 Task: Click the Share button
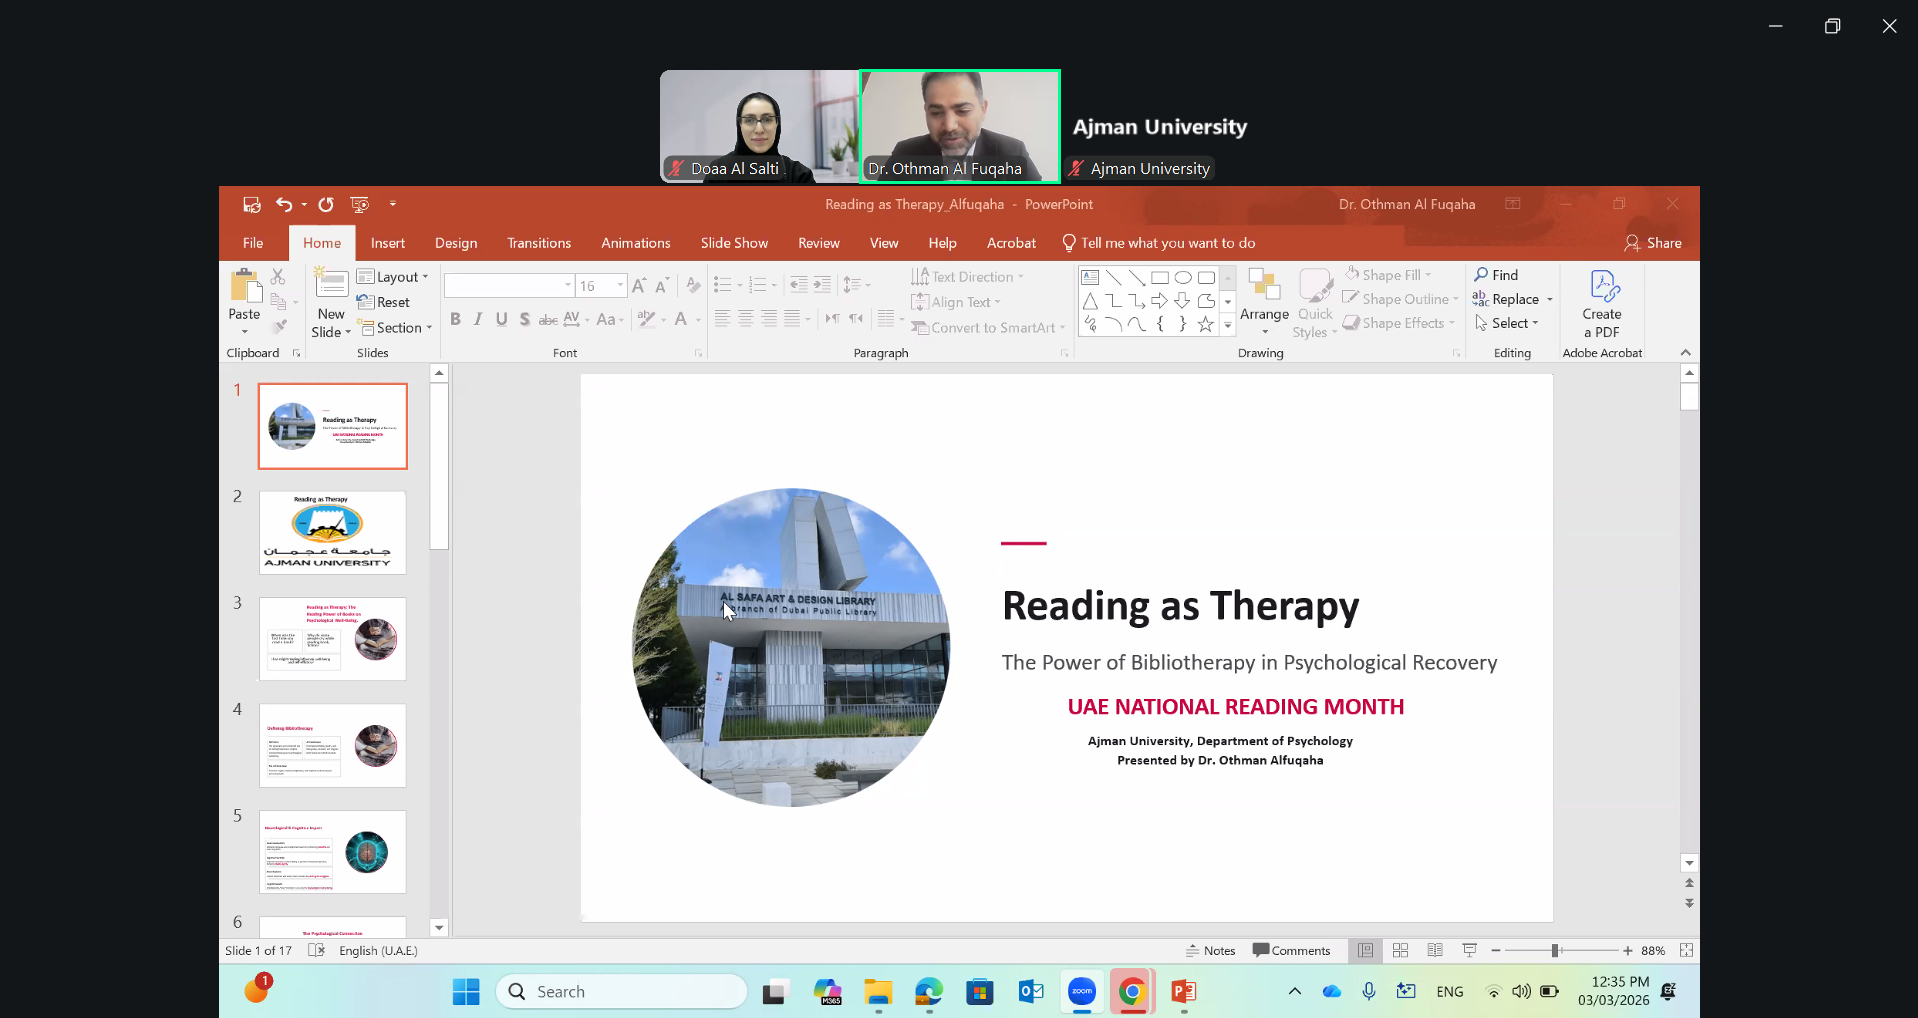1653,243
